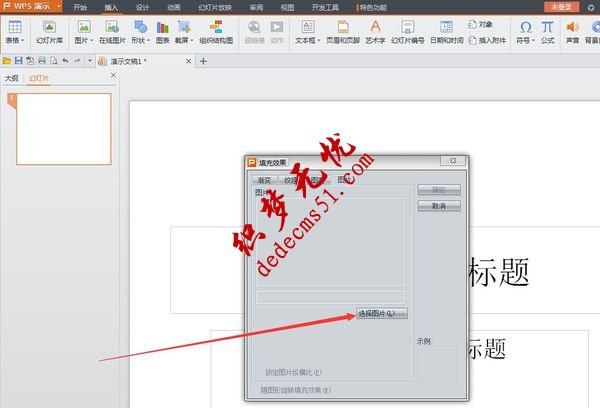Click the 在线图片 online picture icon
The width and height of the screenshot is (600, 408).
coord(112,27)
